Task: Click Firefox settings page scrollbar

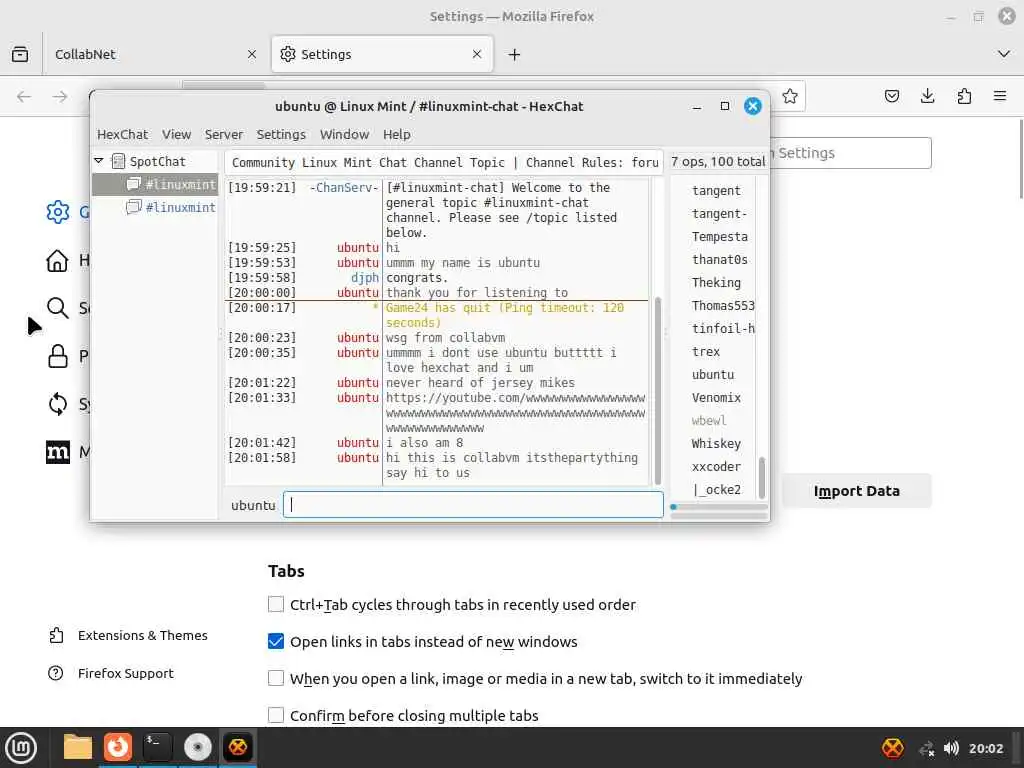Action: [x=1021, y=158]
